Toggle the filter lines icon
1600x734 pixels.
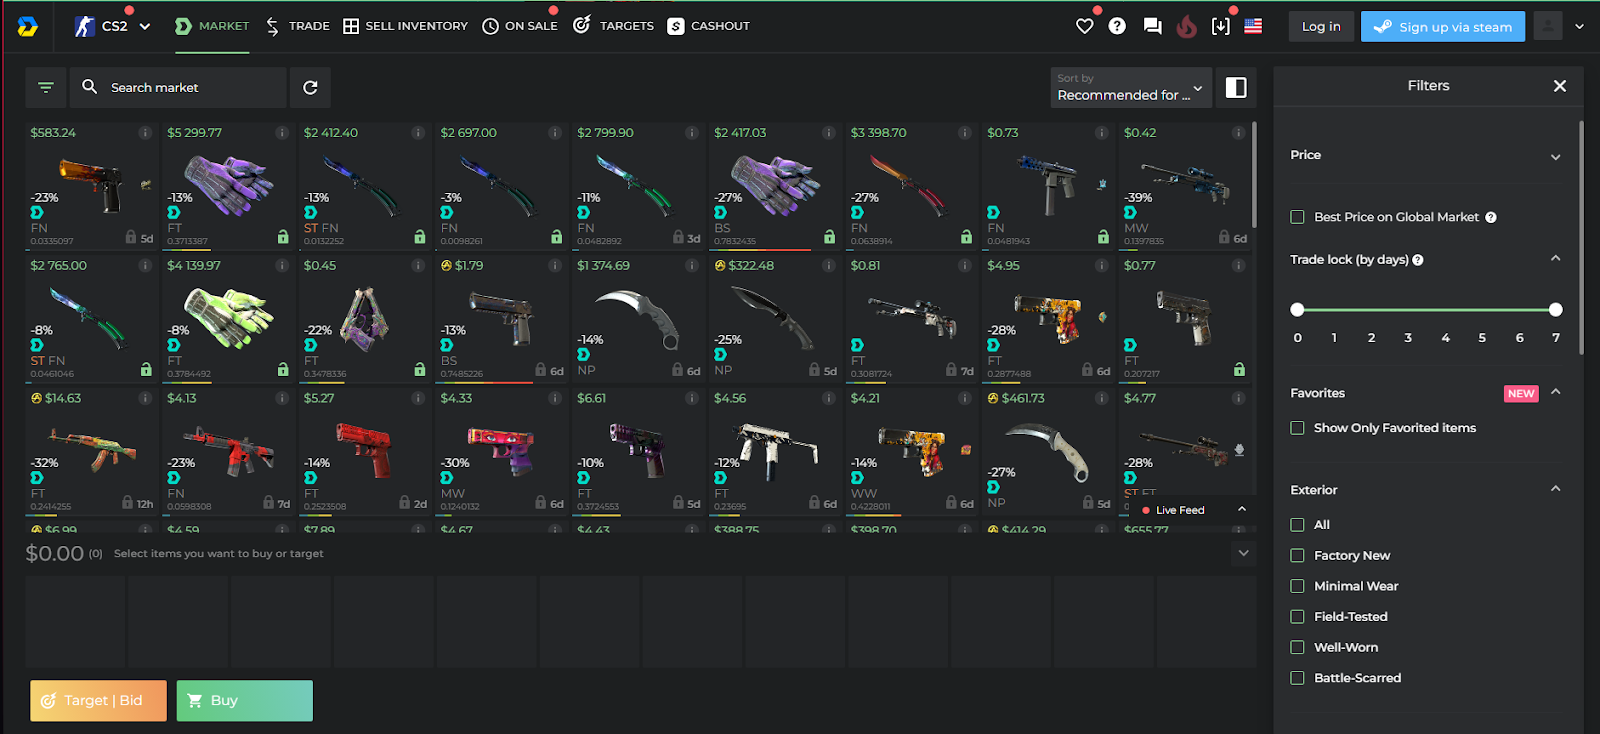tap(46, 88)
